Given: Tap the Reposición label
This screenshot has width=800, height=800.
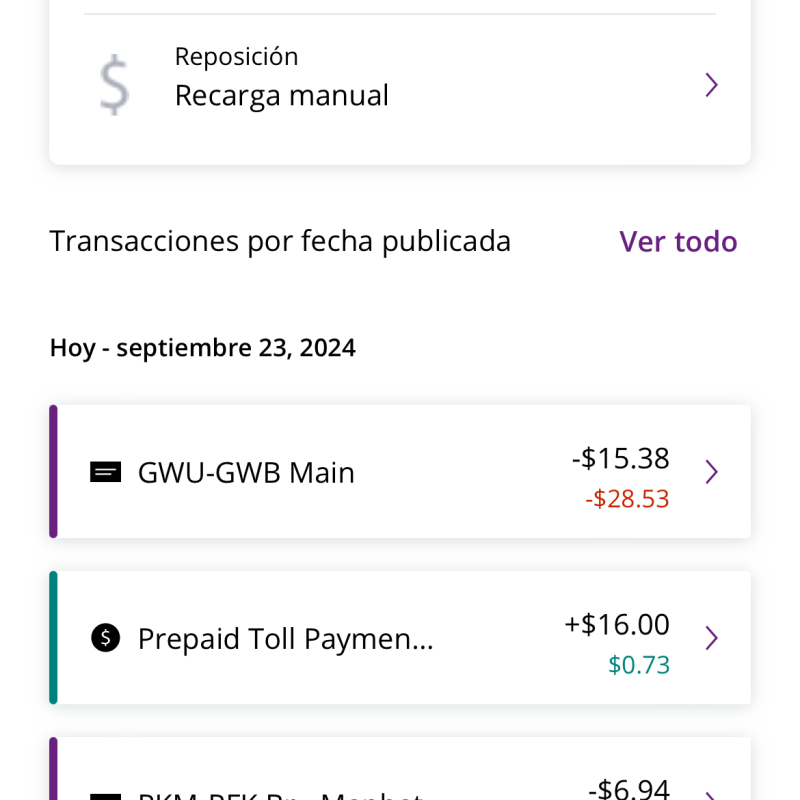Looking at the screenshot, I should click(236, 57).
